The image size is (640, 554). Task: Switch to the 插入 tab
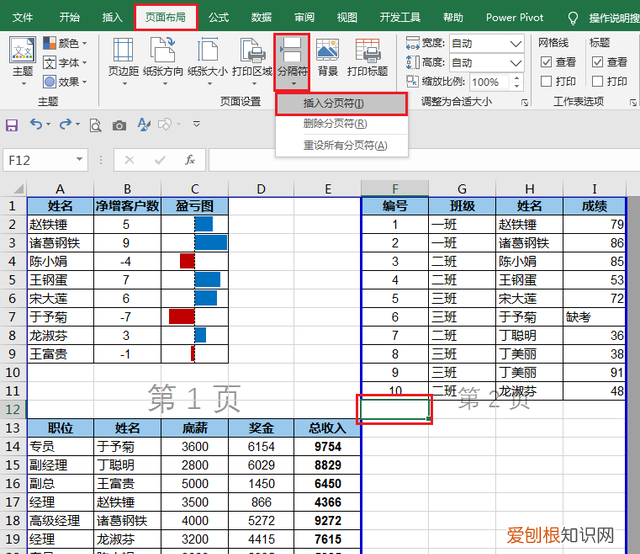[112, 18]
